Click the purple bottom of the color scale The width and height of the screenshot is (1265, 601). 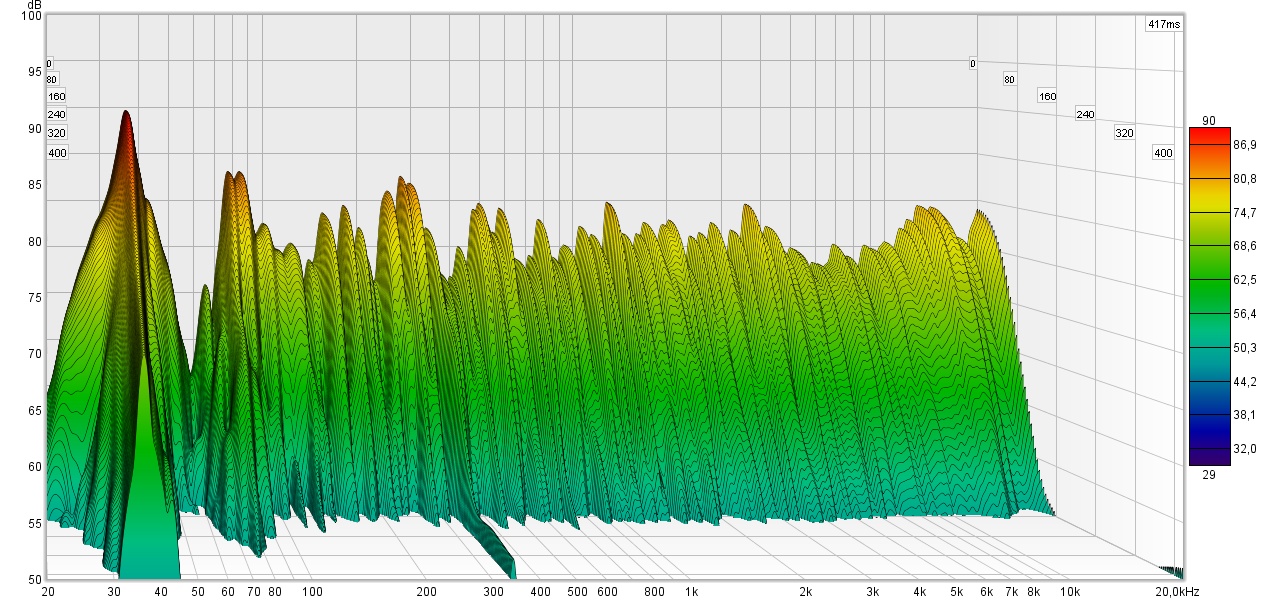(x=1208, y=460)
